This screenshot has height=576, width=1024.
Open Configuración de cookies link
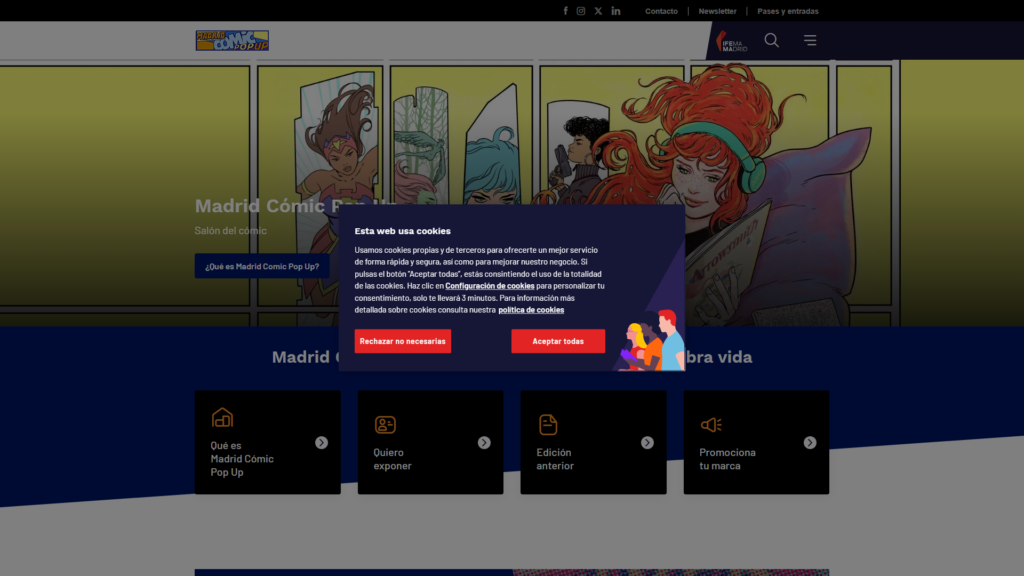coord(490,286)
